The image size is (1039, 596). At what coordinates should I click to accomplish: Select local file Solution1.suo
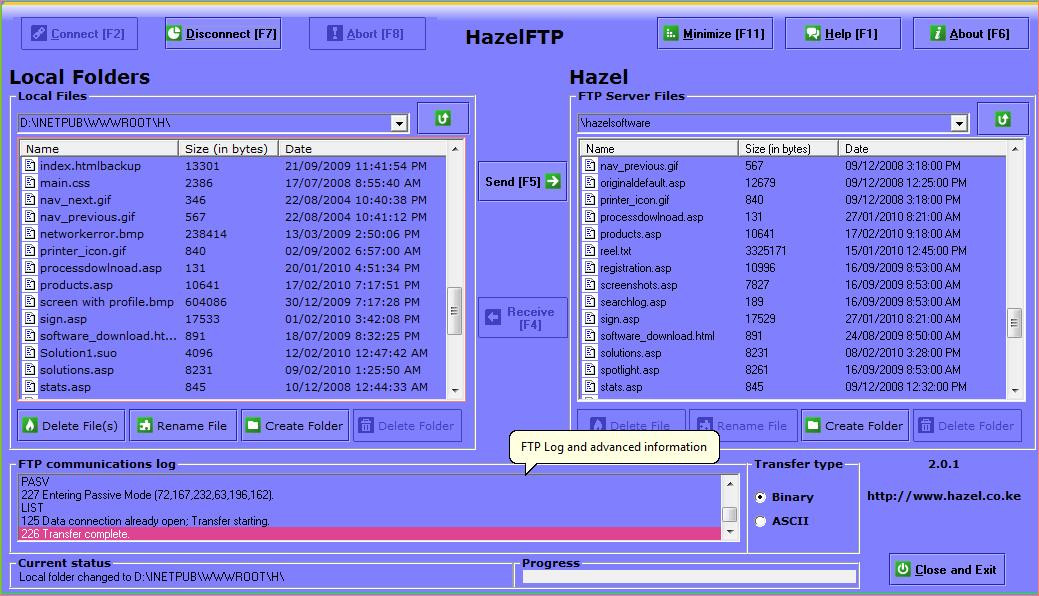coord(78,353)
